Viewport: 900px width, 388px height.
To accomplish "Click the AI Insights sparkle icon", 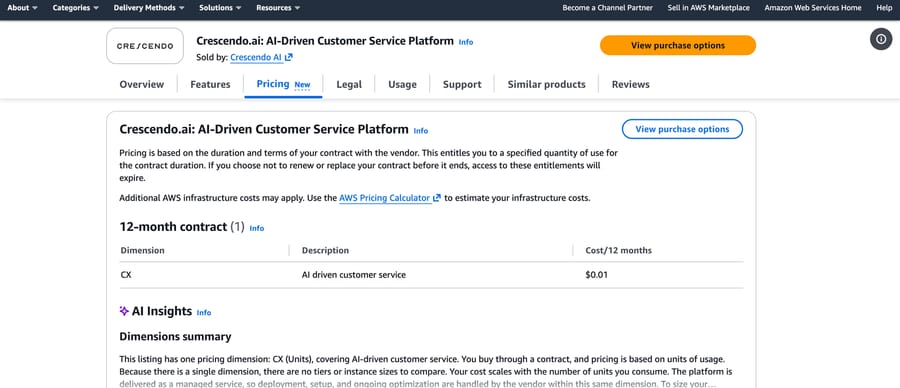I will [x=124, y=311].
